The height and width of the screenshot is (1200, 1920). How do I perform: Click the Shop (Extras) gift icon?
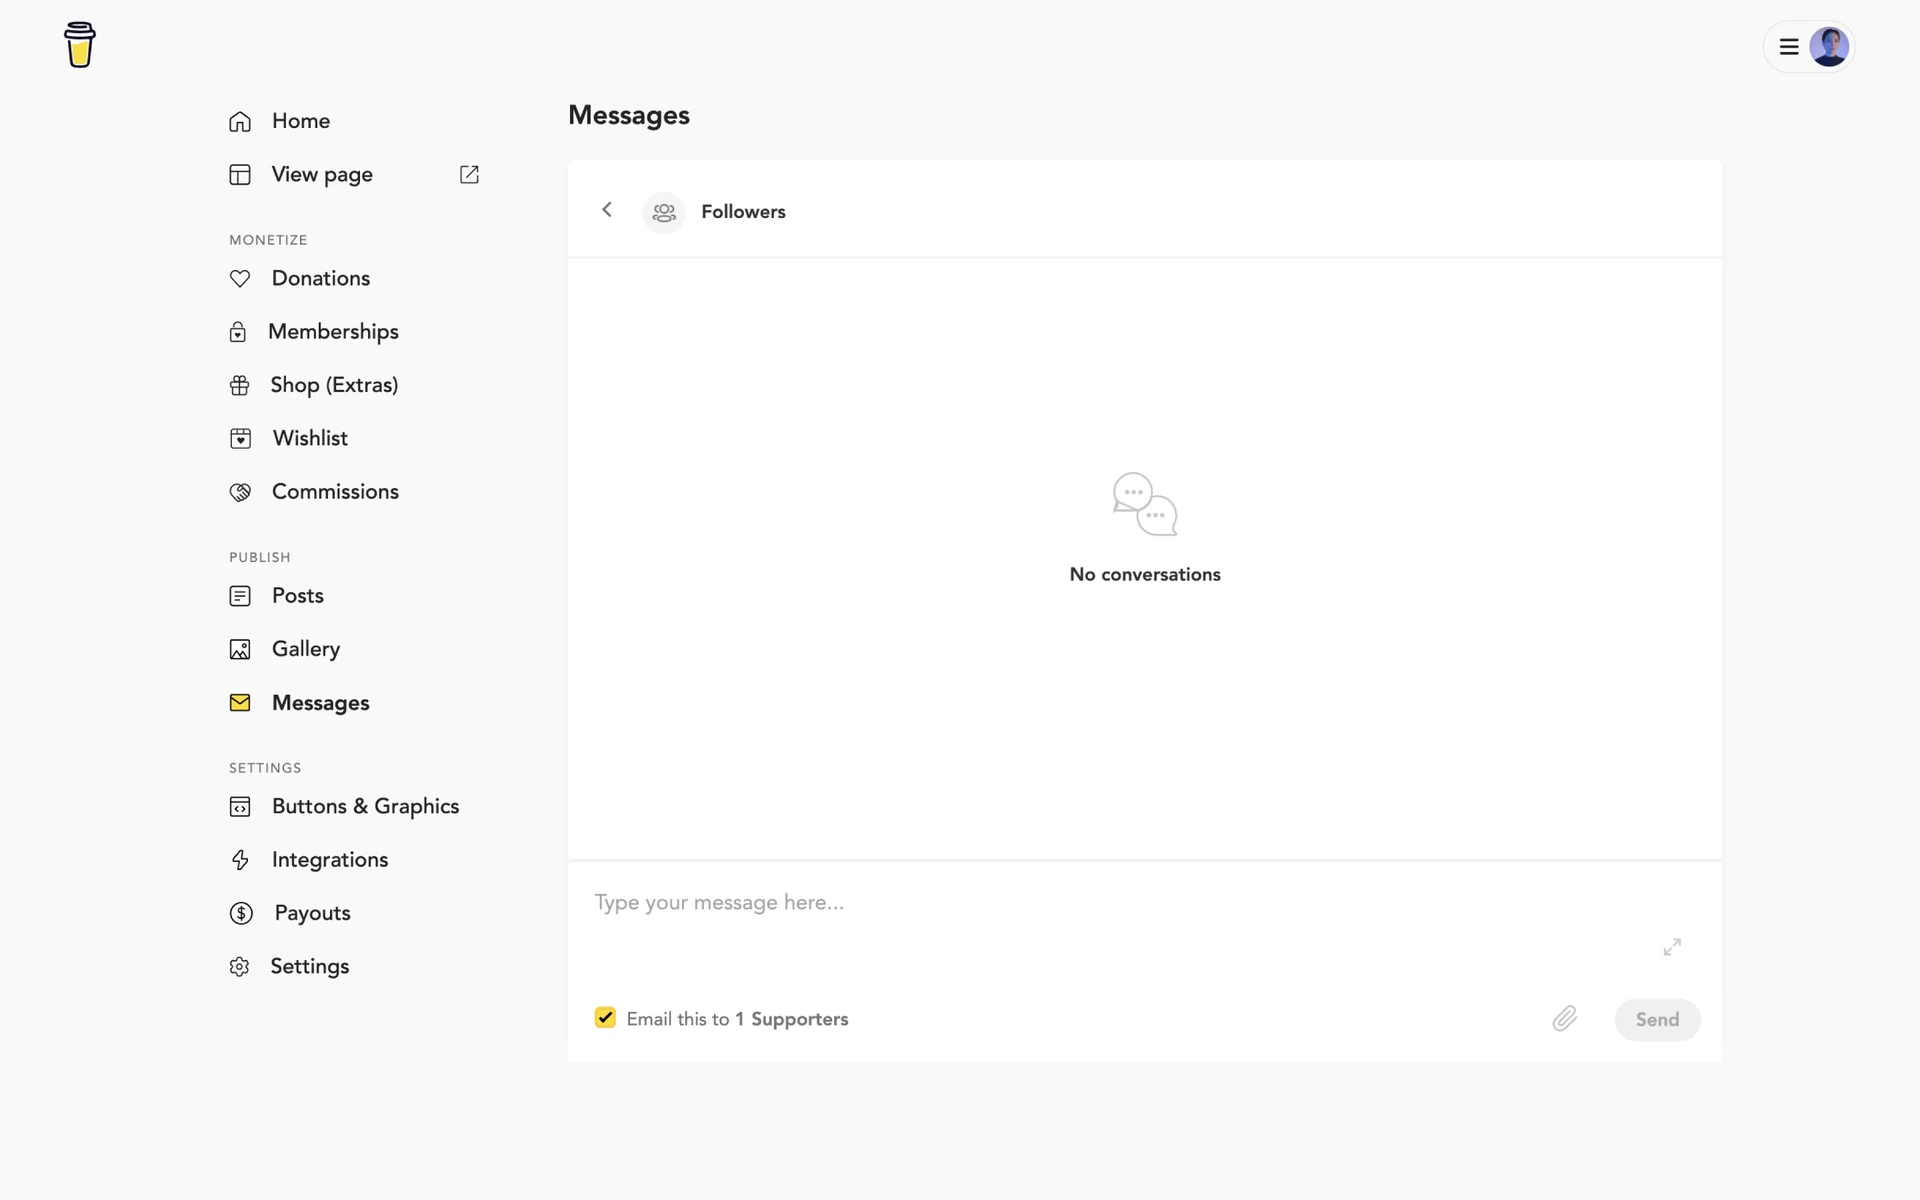pos(240,386)
